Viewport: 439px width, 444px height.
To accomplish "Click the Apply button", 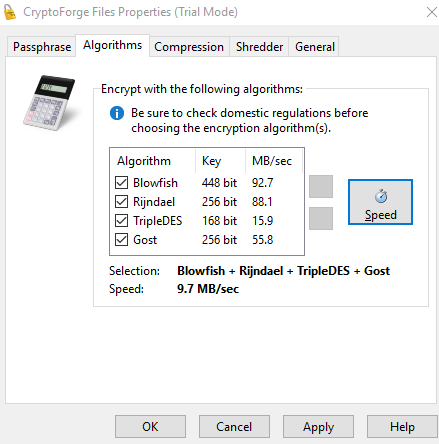I will point(318,427).
